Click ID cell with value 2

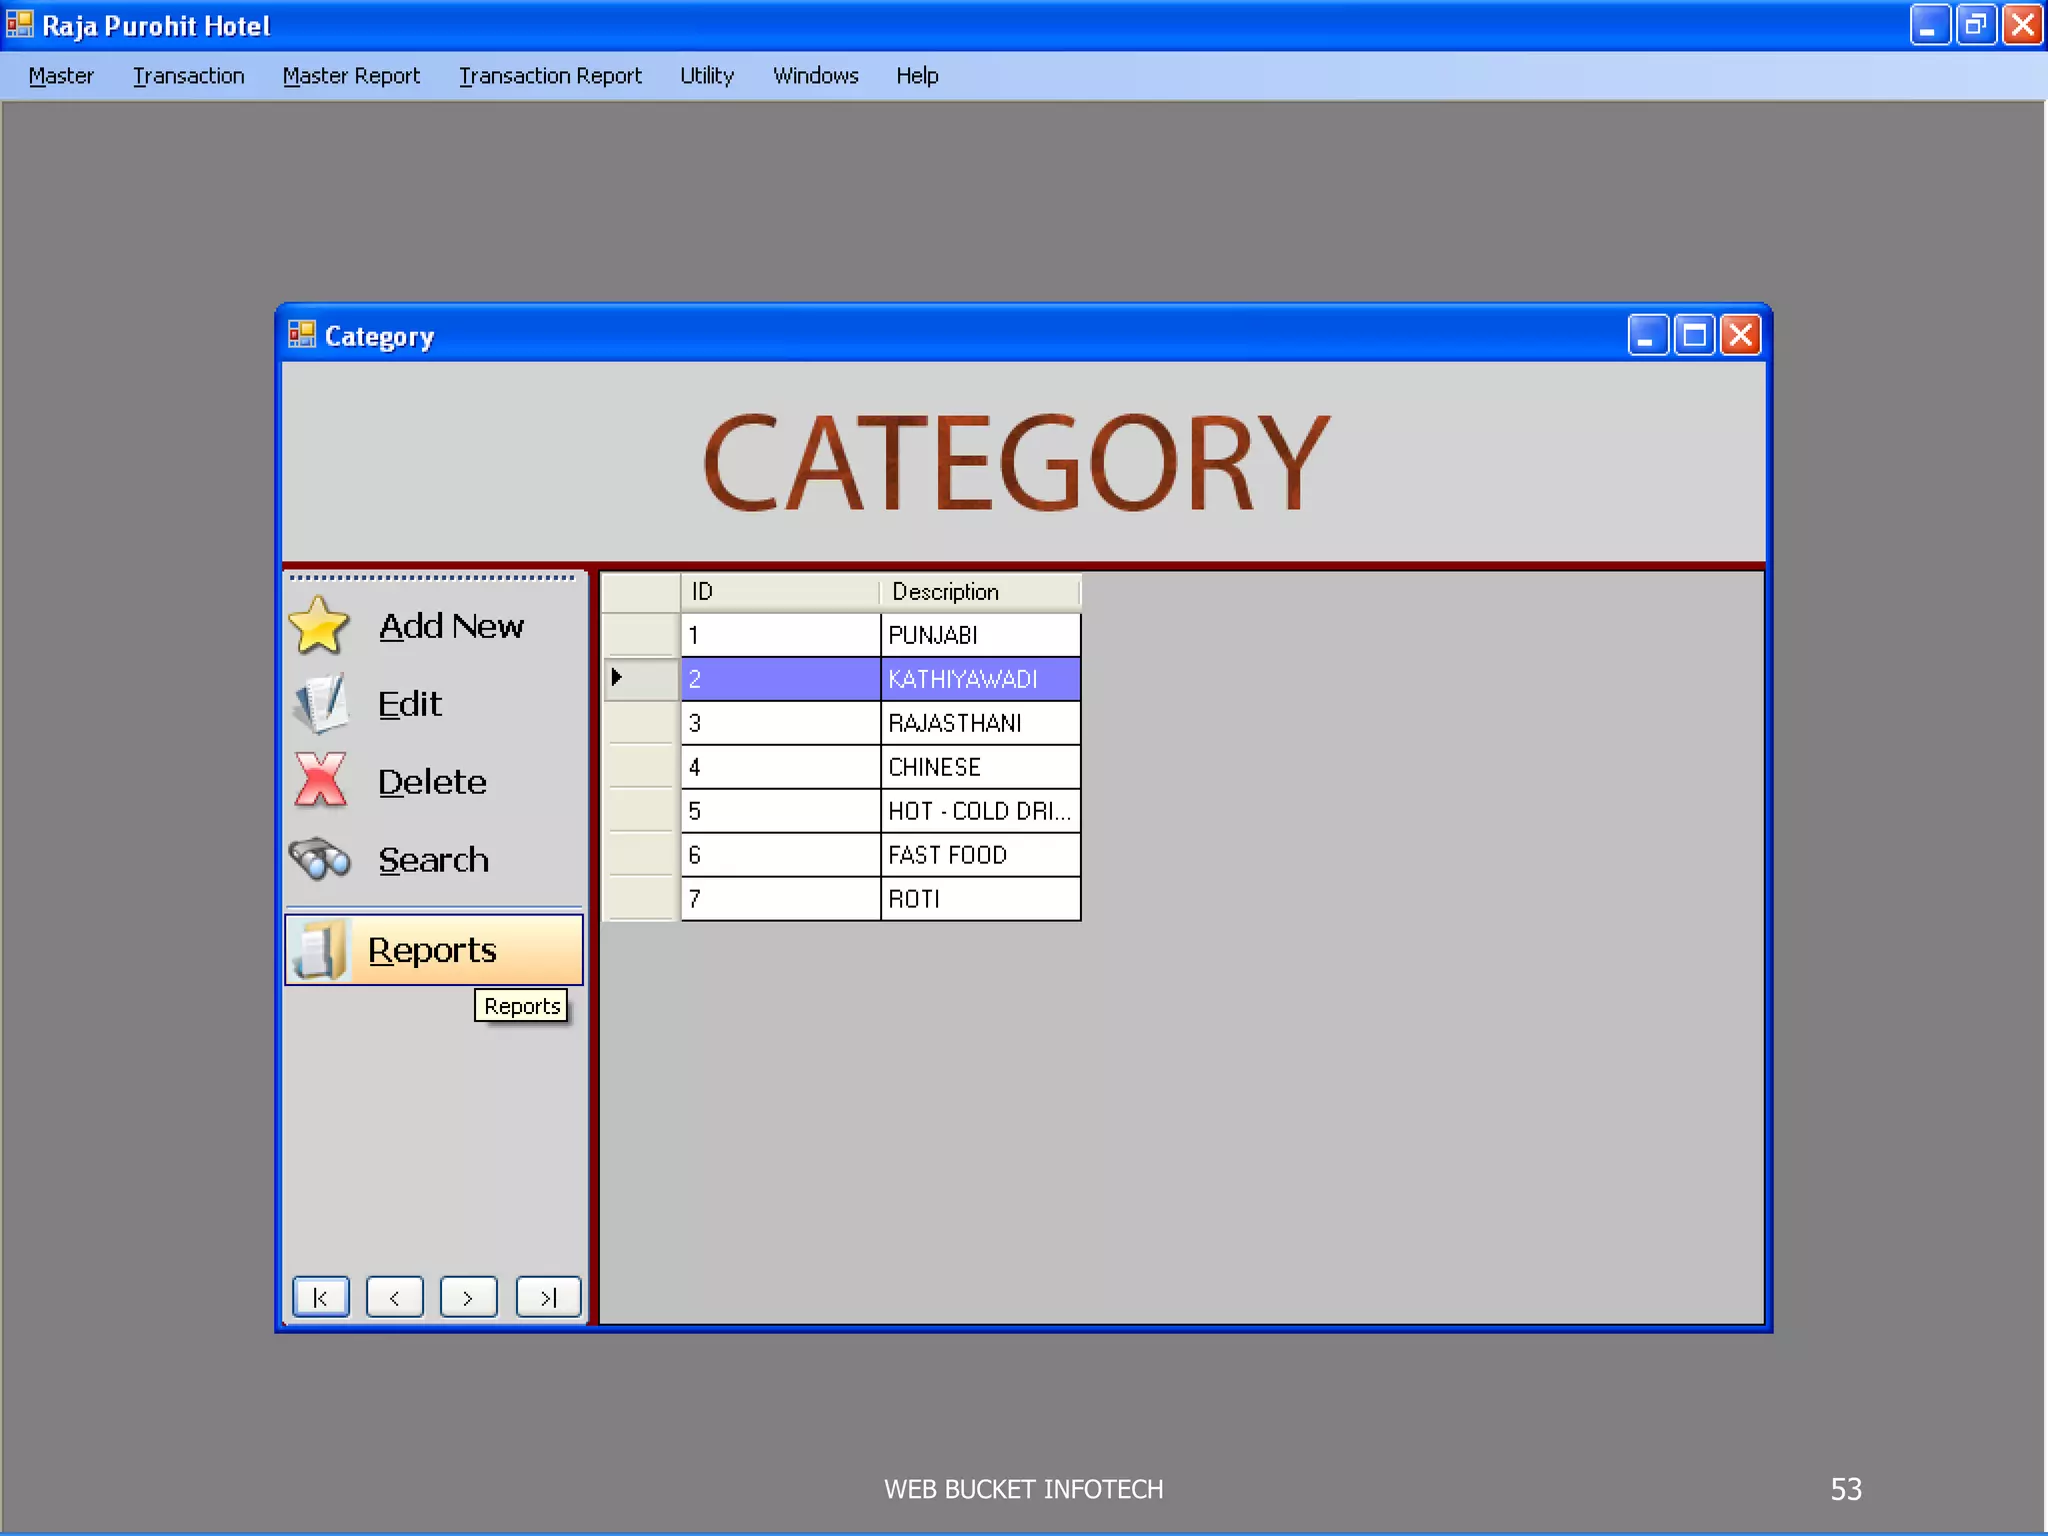pos(781,679)
